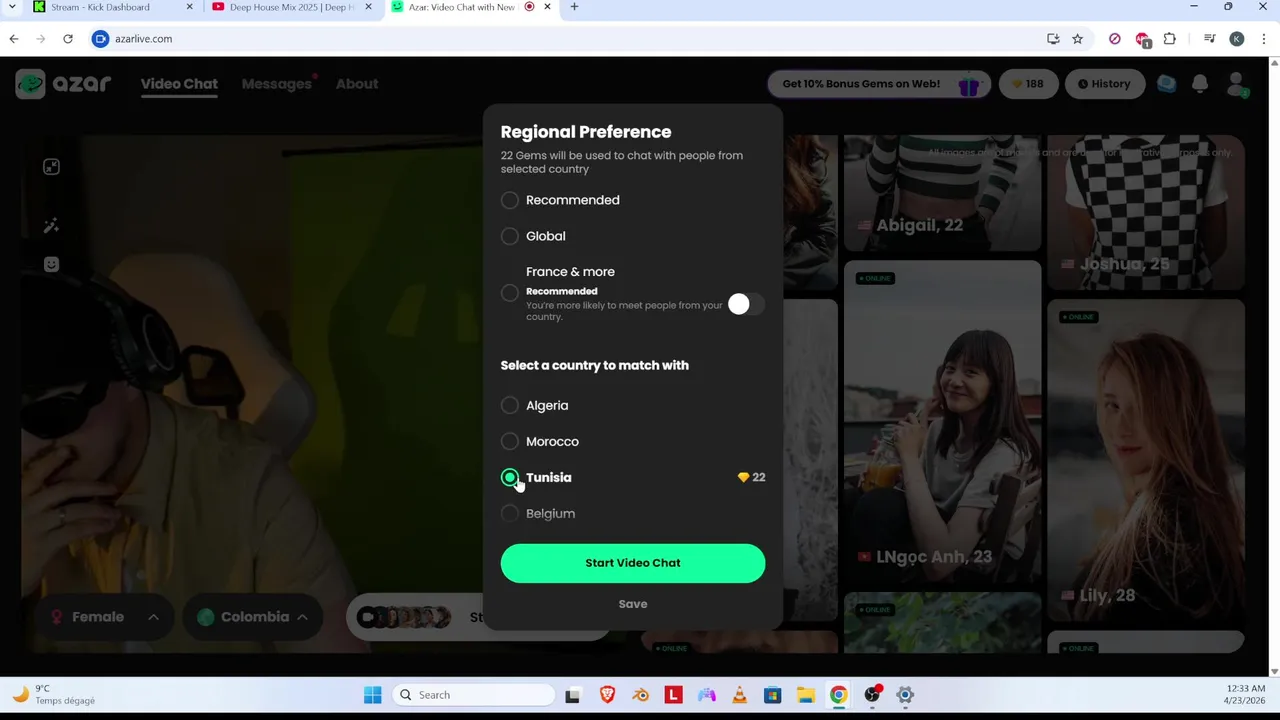Image resolution: width=1280 pixels, height=720 pixels.
Task: Click the taskbar Search box
Action: pyautogui.click(x=474, y=695)
